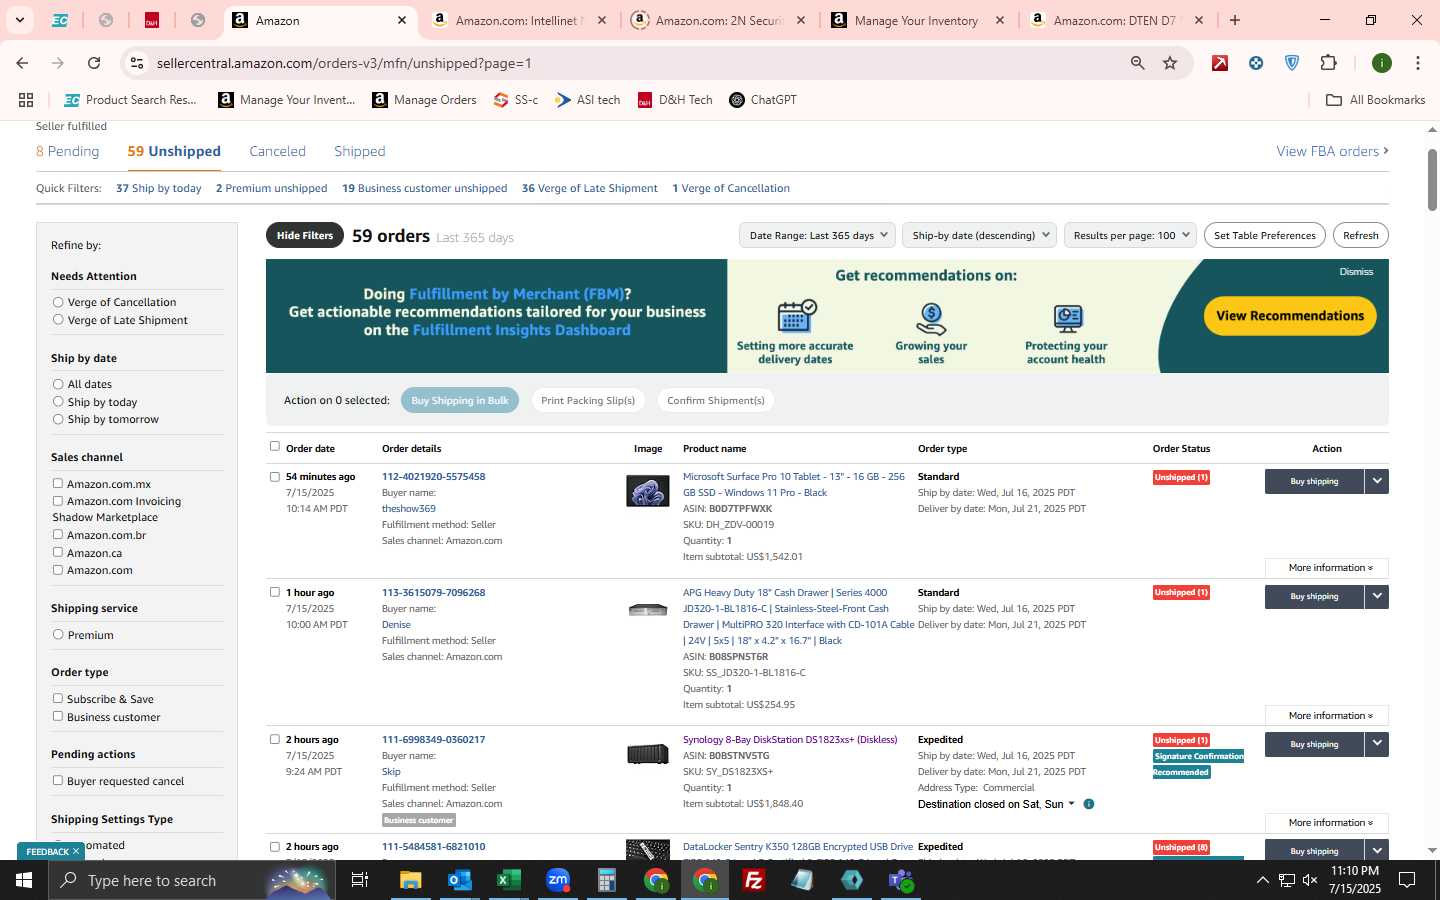Open Ship-by date sort dropdown
This screenshot has width=1440, height=900.
(x=979, y=235)
